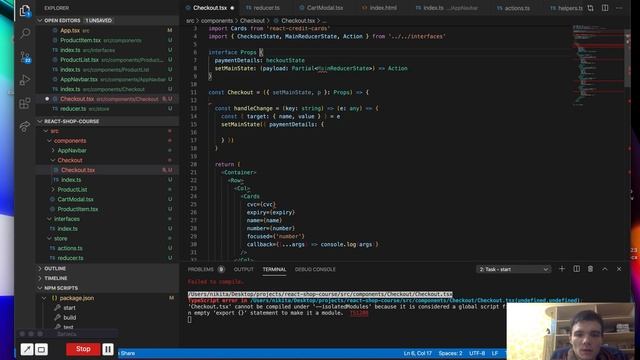Click the components breadcrumb above the editor

click(217, 20)
